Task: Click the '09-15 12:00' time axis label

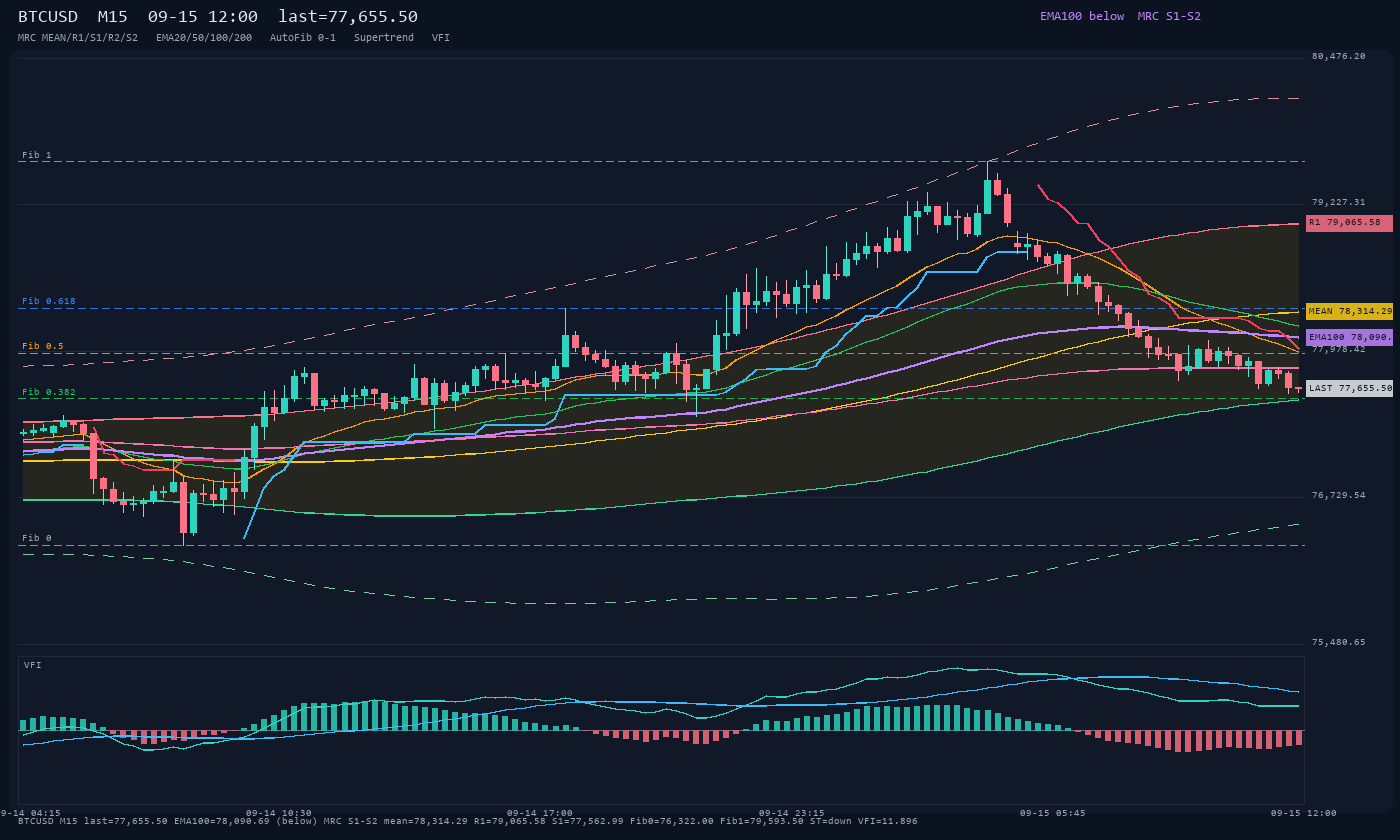Action: point(1303,813)
